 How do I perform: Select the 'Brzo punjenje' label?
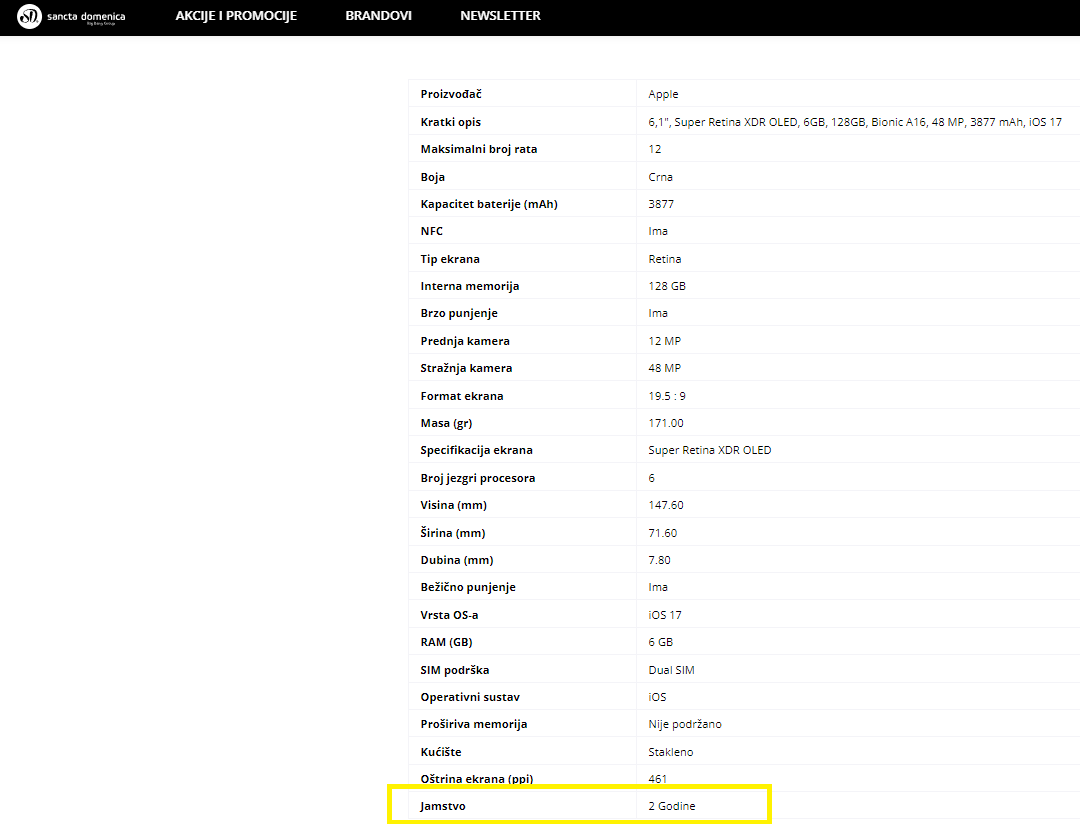[x=459, y=313]
